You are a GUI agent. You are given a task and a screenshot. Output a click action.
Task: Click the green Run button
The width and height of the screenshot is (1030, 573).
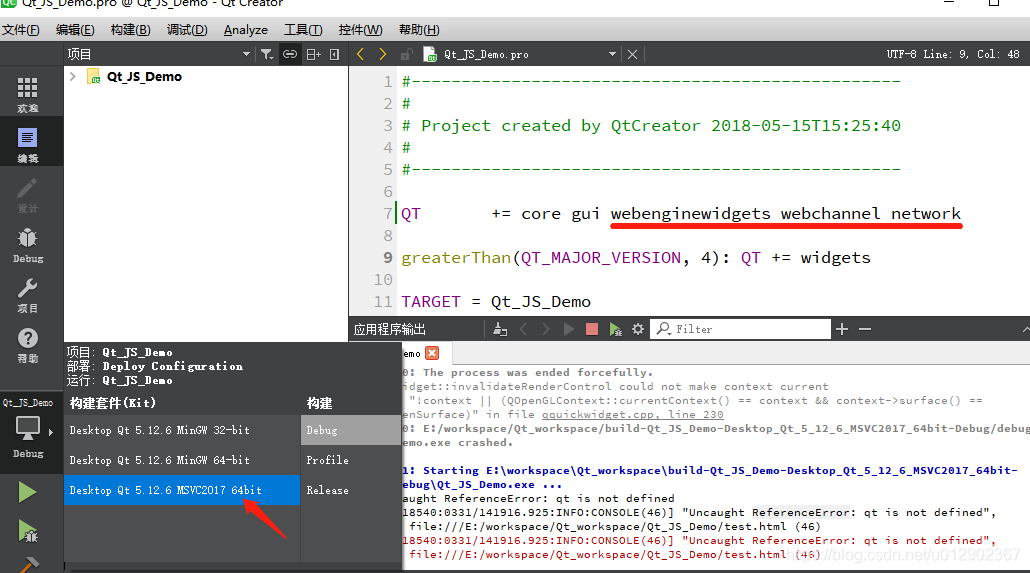click(x=27, y=491)
